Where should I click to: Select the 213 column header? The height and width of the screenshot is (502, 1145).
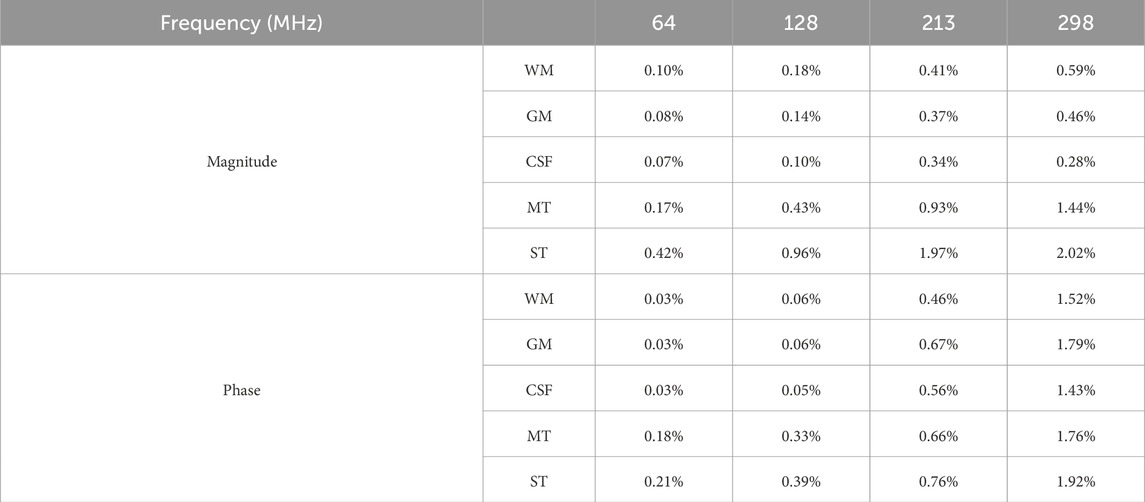click(x=938, y=22)
